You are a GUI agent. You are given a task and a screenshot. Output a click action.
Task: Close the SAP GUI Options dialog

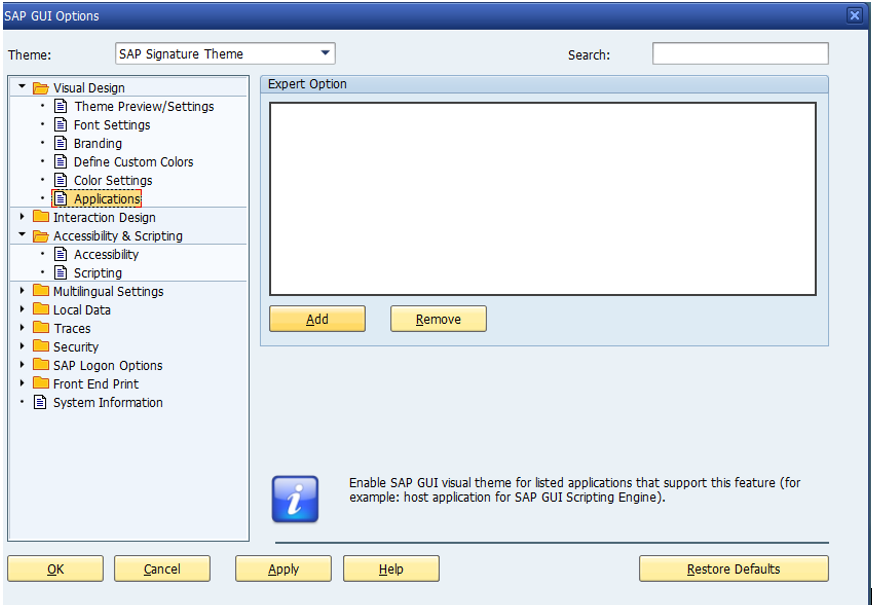coord(855,15)
